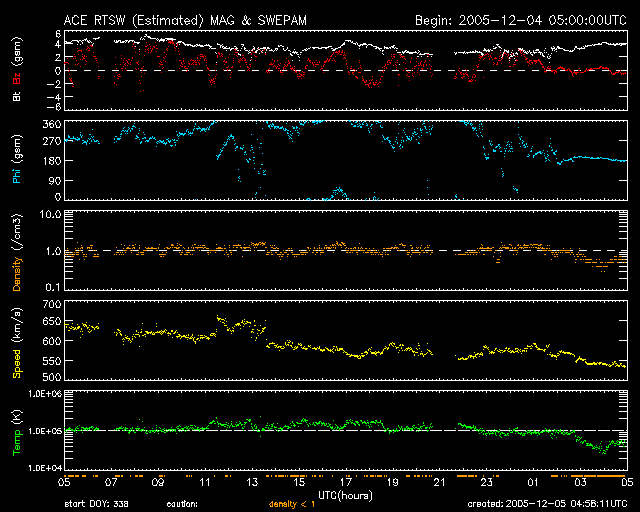This screenshot has height=512, width=640.
Task: Click the plot title "ACE RTSW (Estimated) MAG & SWEPAM"
Action: point(185,20)
